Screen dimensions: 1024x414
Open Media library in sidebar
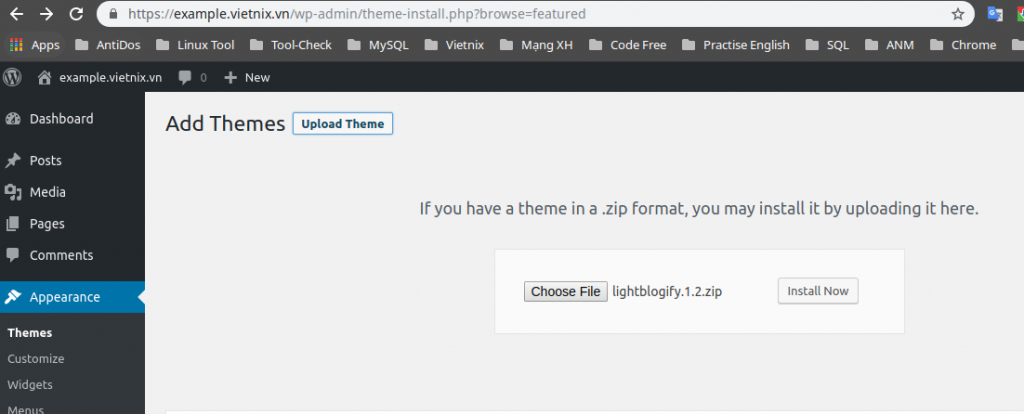pos(47,192)
